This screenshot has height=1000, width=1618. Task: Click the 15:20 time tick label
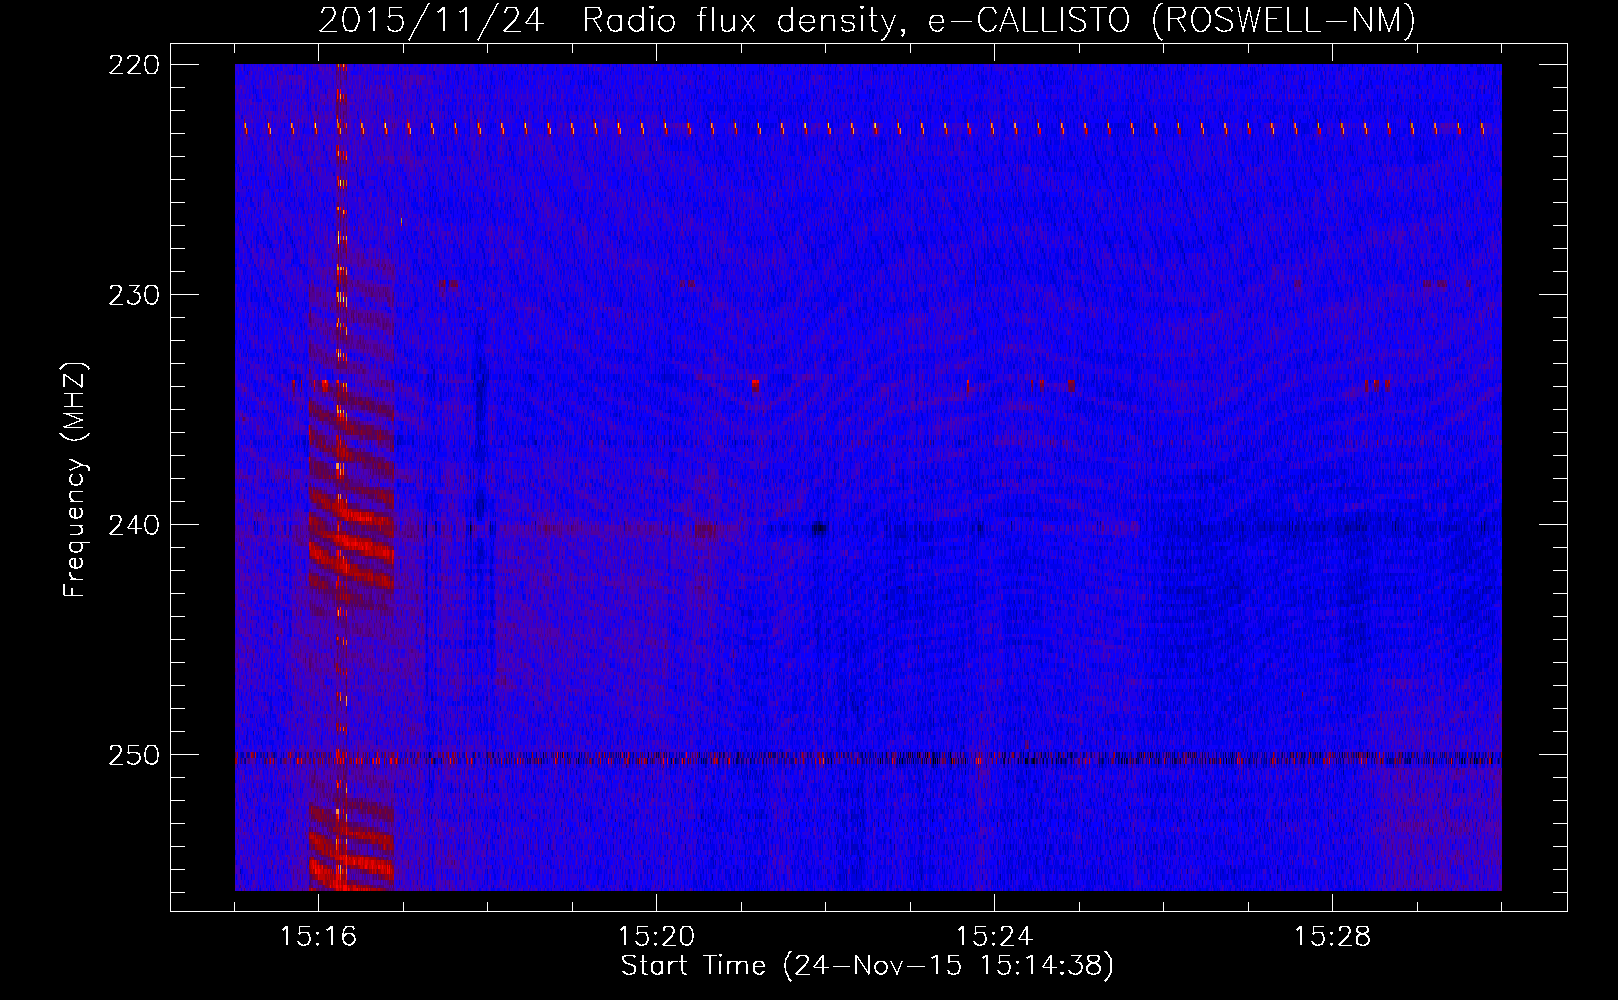click(x=656, y=936)
